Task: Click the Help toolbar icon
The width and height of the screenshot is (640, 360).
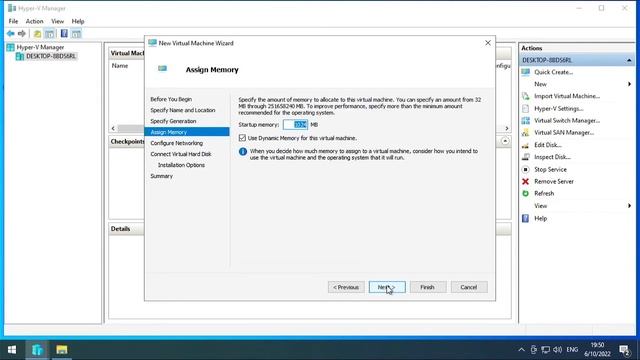Action: point(64,33)
